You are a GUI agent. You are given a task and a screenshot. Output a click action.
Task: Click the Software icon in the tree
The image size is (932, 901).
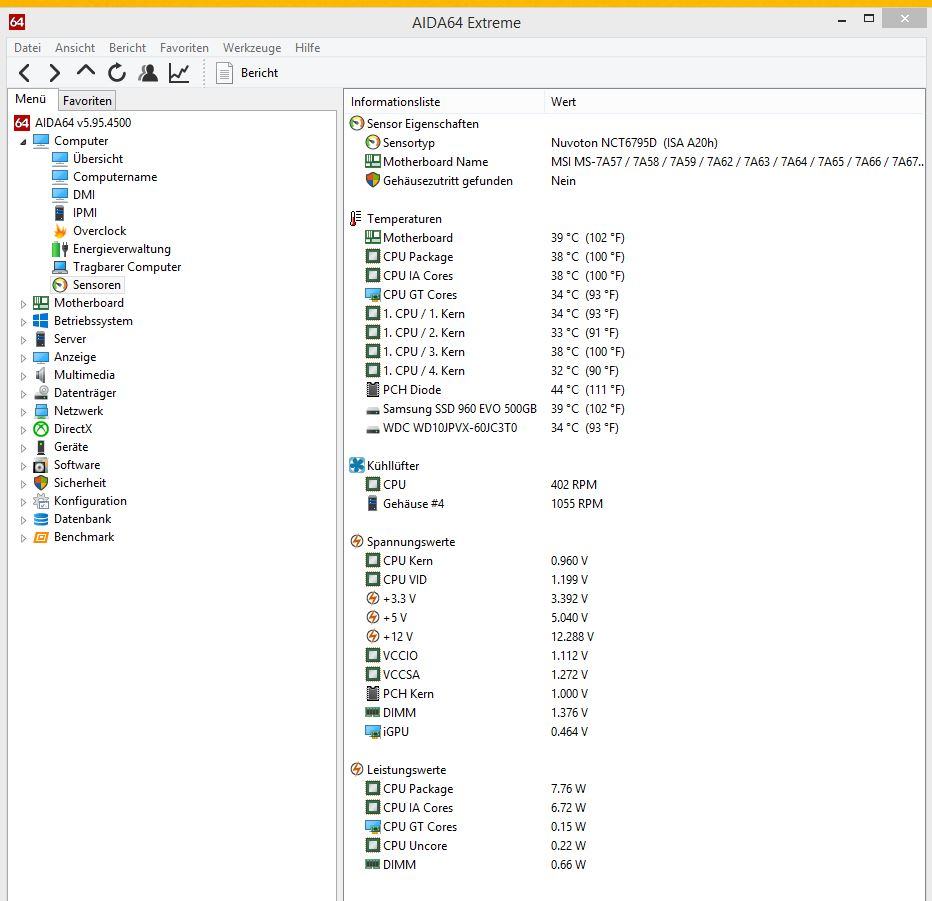coord(41,465)
